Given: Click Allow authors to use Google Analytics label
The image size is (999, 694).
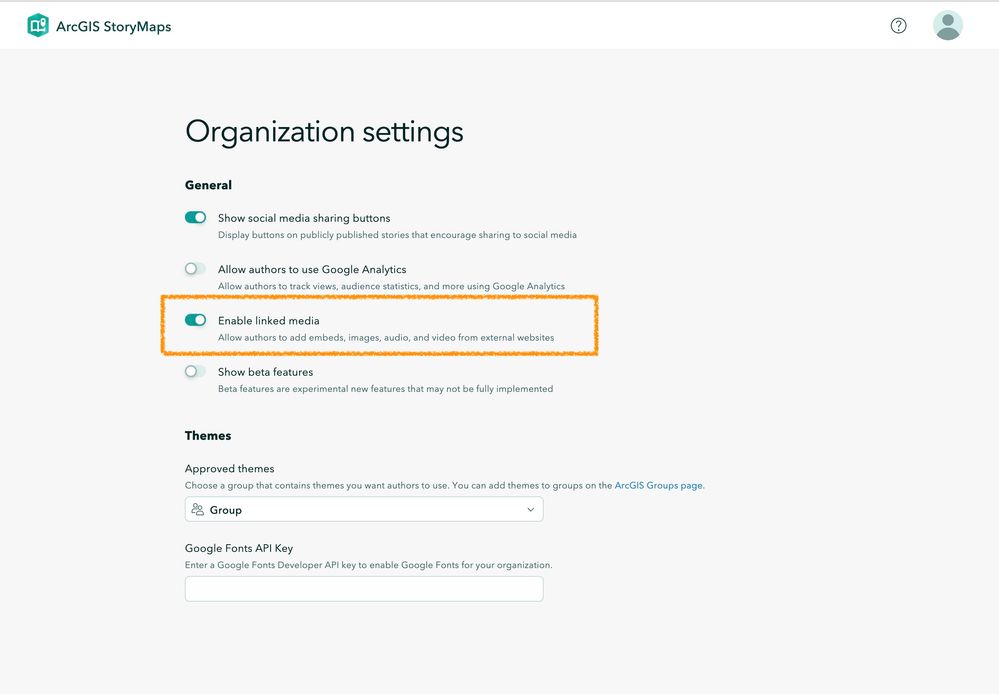Looking at the screenshot, I should [x=312, y=269].
